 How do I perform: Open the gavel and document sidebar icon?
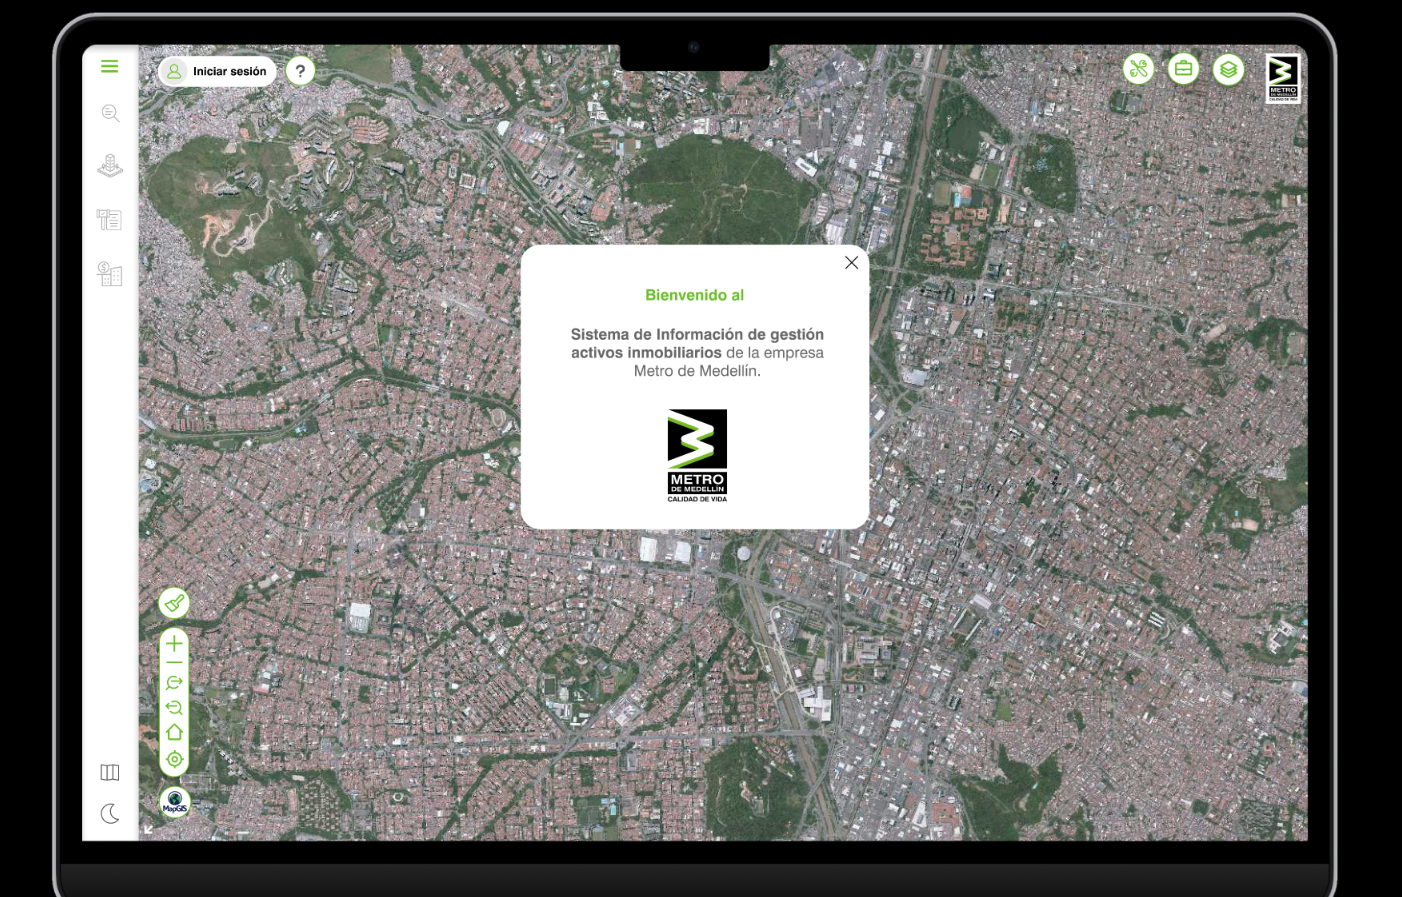tap(110, 219)
